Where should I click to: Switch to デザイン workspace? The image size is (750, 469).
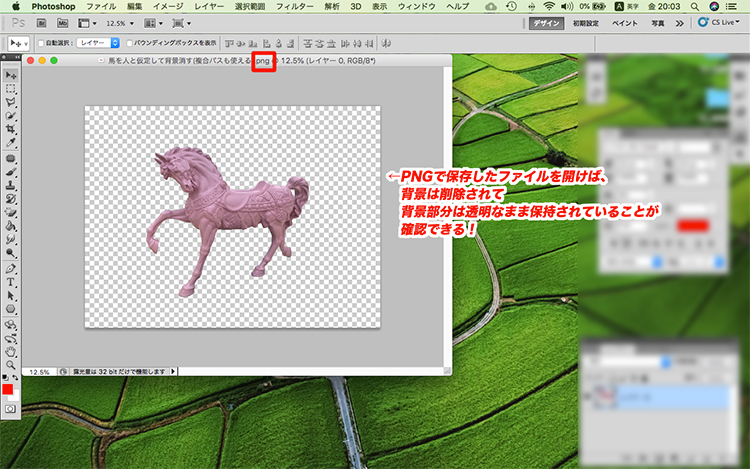click(547, 23)
